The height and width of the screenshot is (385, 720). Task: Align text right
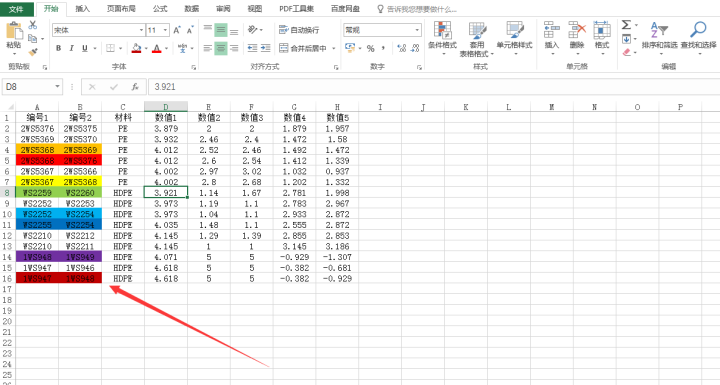click(234, 48)
